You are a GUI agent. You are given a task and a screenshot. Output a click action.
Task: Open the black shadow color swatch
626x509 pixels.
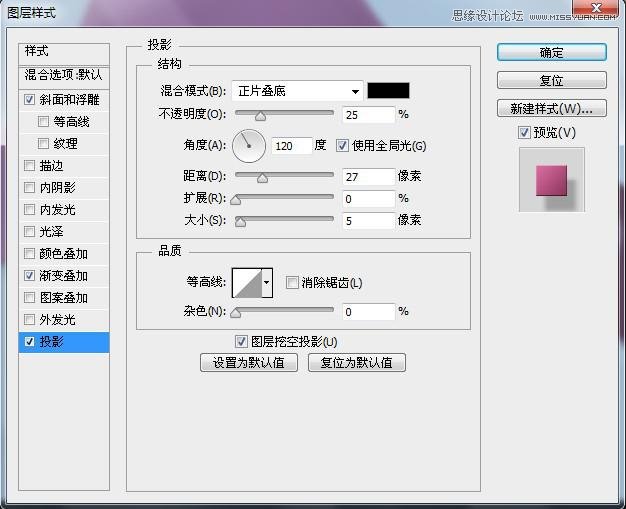pyautogui.click(x=388, y=91)
